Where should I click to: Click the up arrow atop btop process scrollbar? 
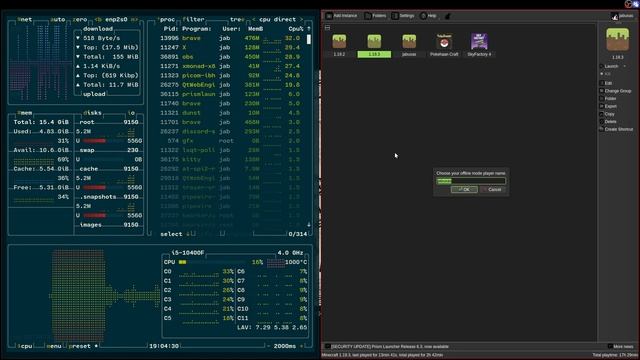309,29
